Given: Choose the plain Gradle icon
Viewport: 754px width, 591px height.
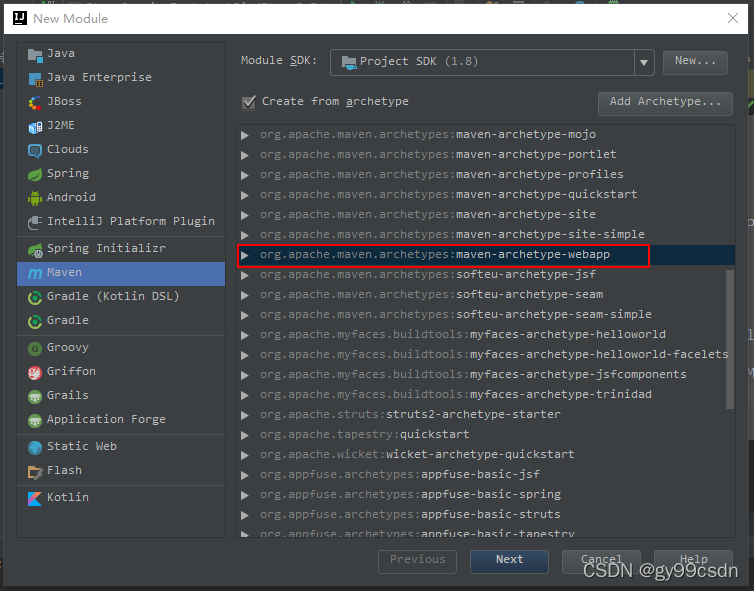Looking at the screenshot, I should 35,321.
